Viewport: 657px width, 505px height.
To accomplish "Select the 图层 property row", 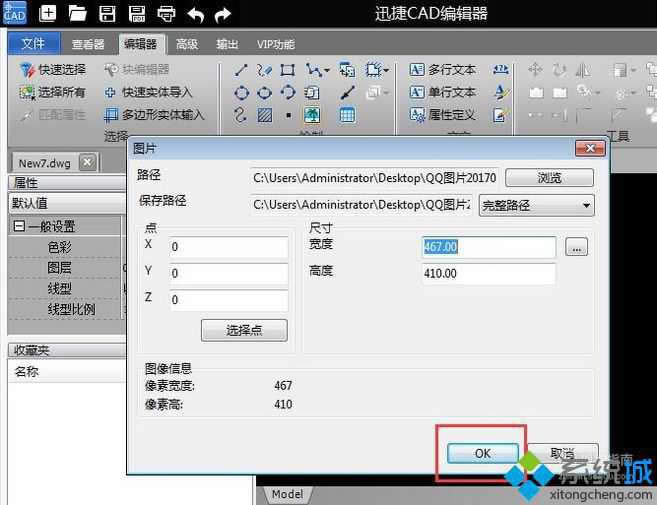I will point(65,267).
